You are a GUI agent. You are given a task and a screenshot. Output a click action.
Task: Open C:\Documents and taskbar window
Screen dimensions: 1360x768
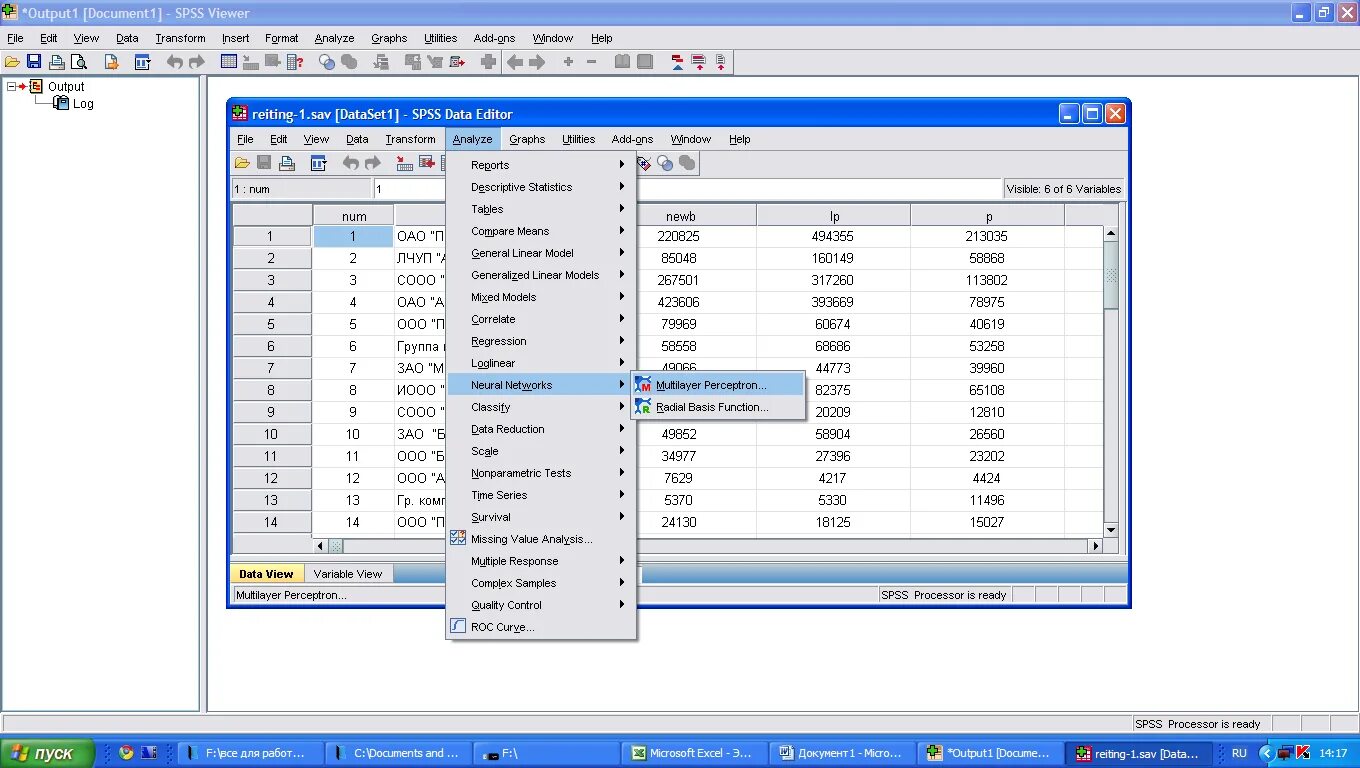398,753
